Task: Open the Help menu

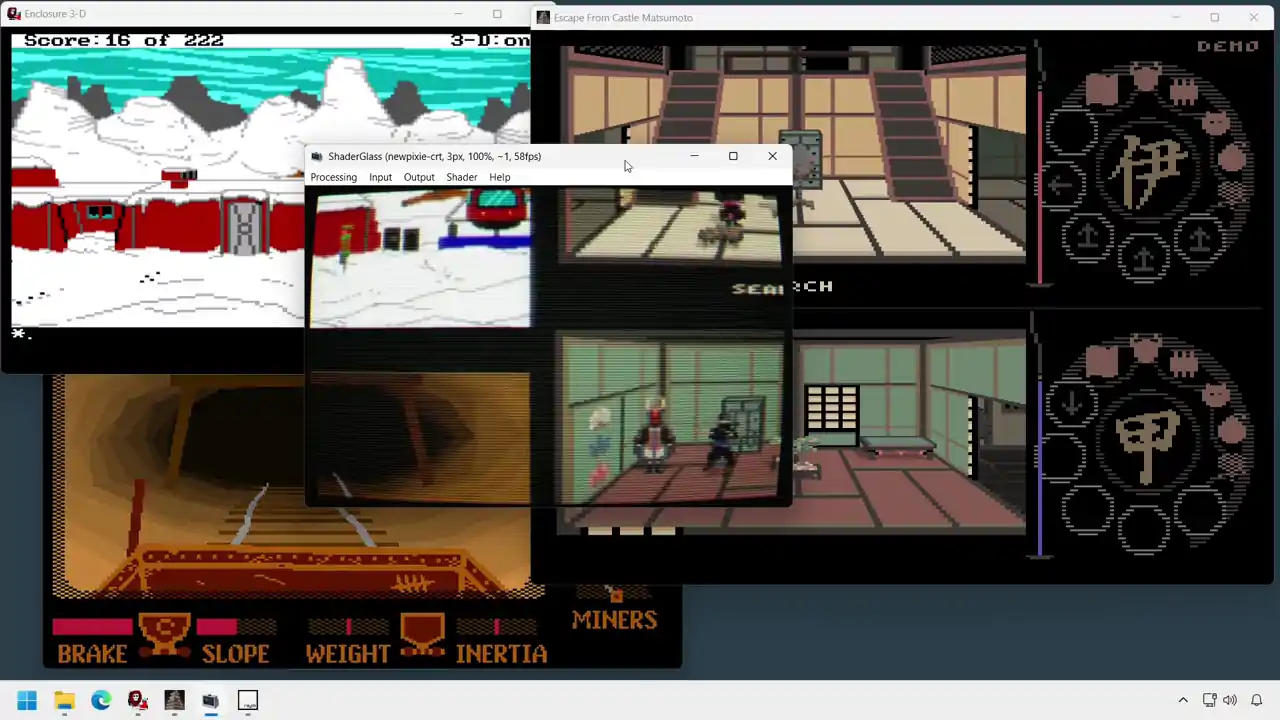Action: [x=499, y=177]
